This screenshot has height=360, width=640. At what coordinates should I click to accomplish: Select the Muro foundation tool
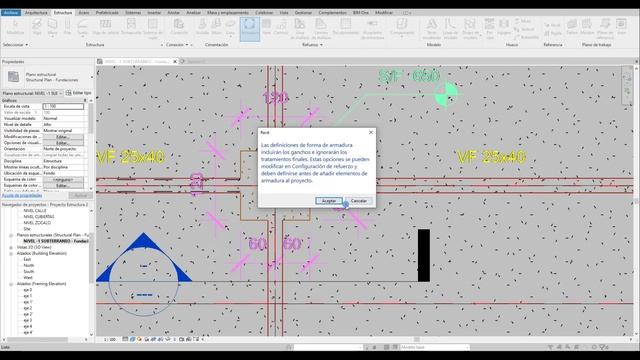pos(216,27)
